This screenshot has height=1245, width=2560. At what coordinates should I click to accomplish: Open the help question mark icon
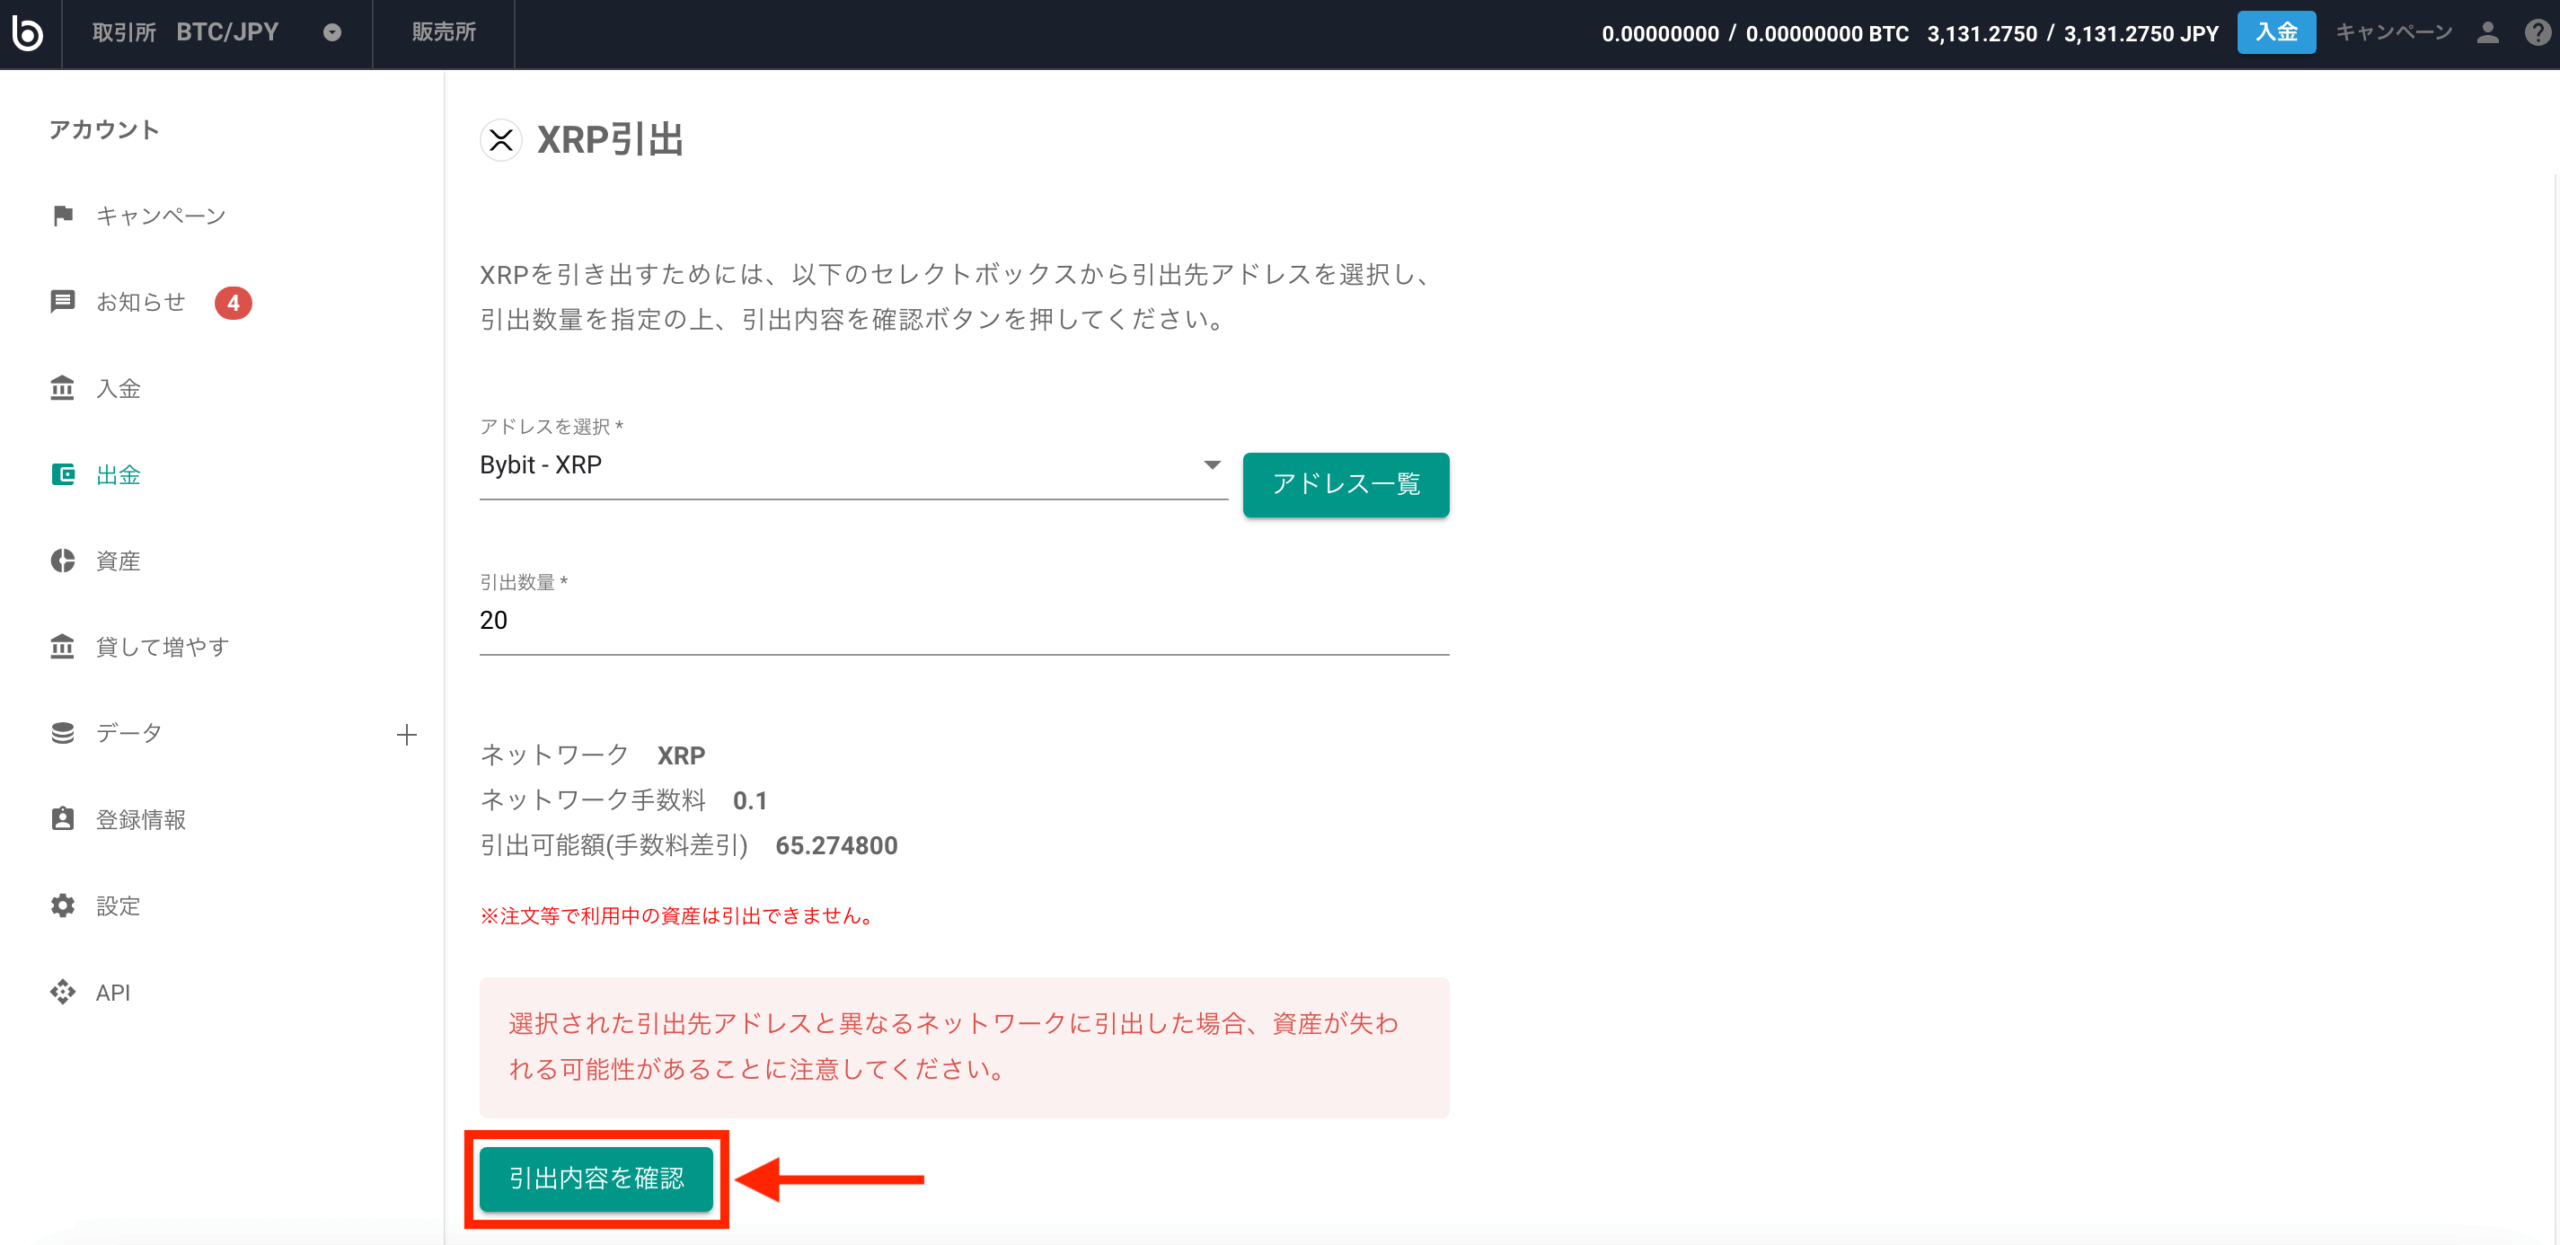(2537, 33)
